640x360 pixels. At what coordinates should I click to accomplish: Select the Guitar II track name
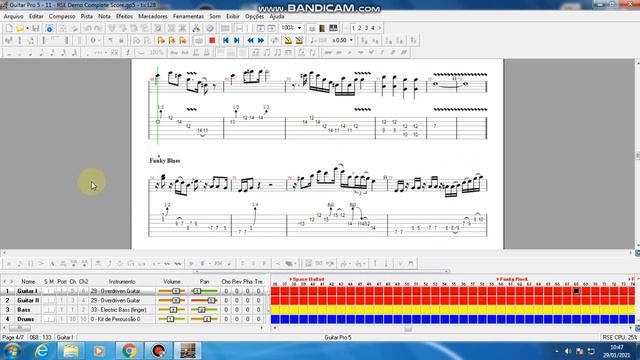28,300
